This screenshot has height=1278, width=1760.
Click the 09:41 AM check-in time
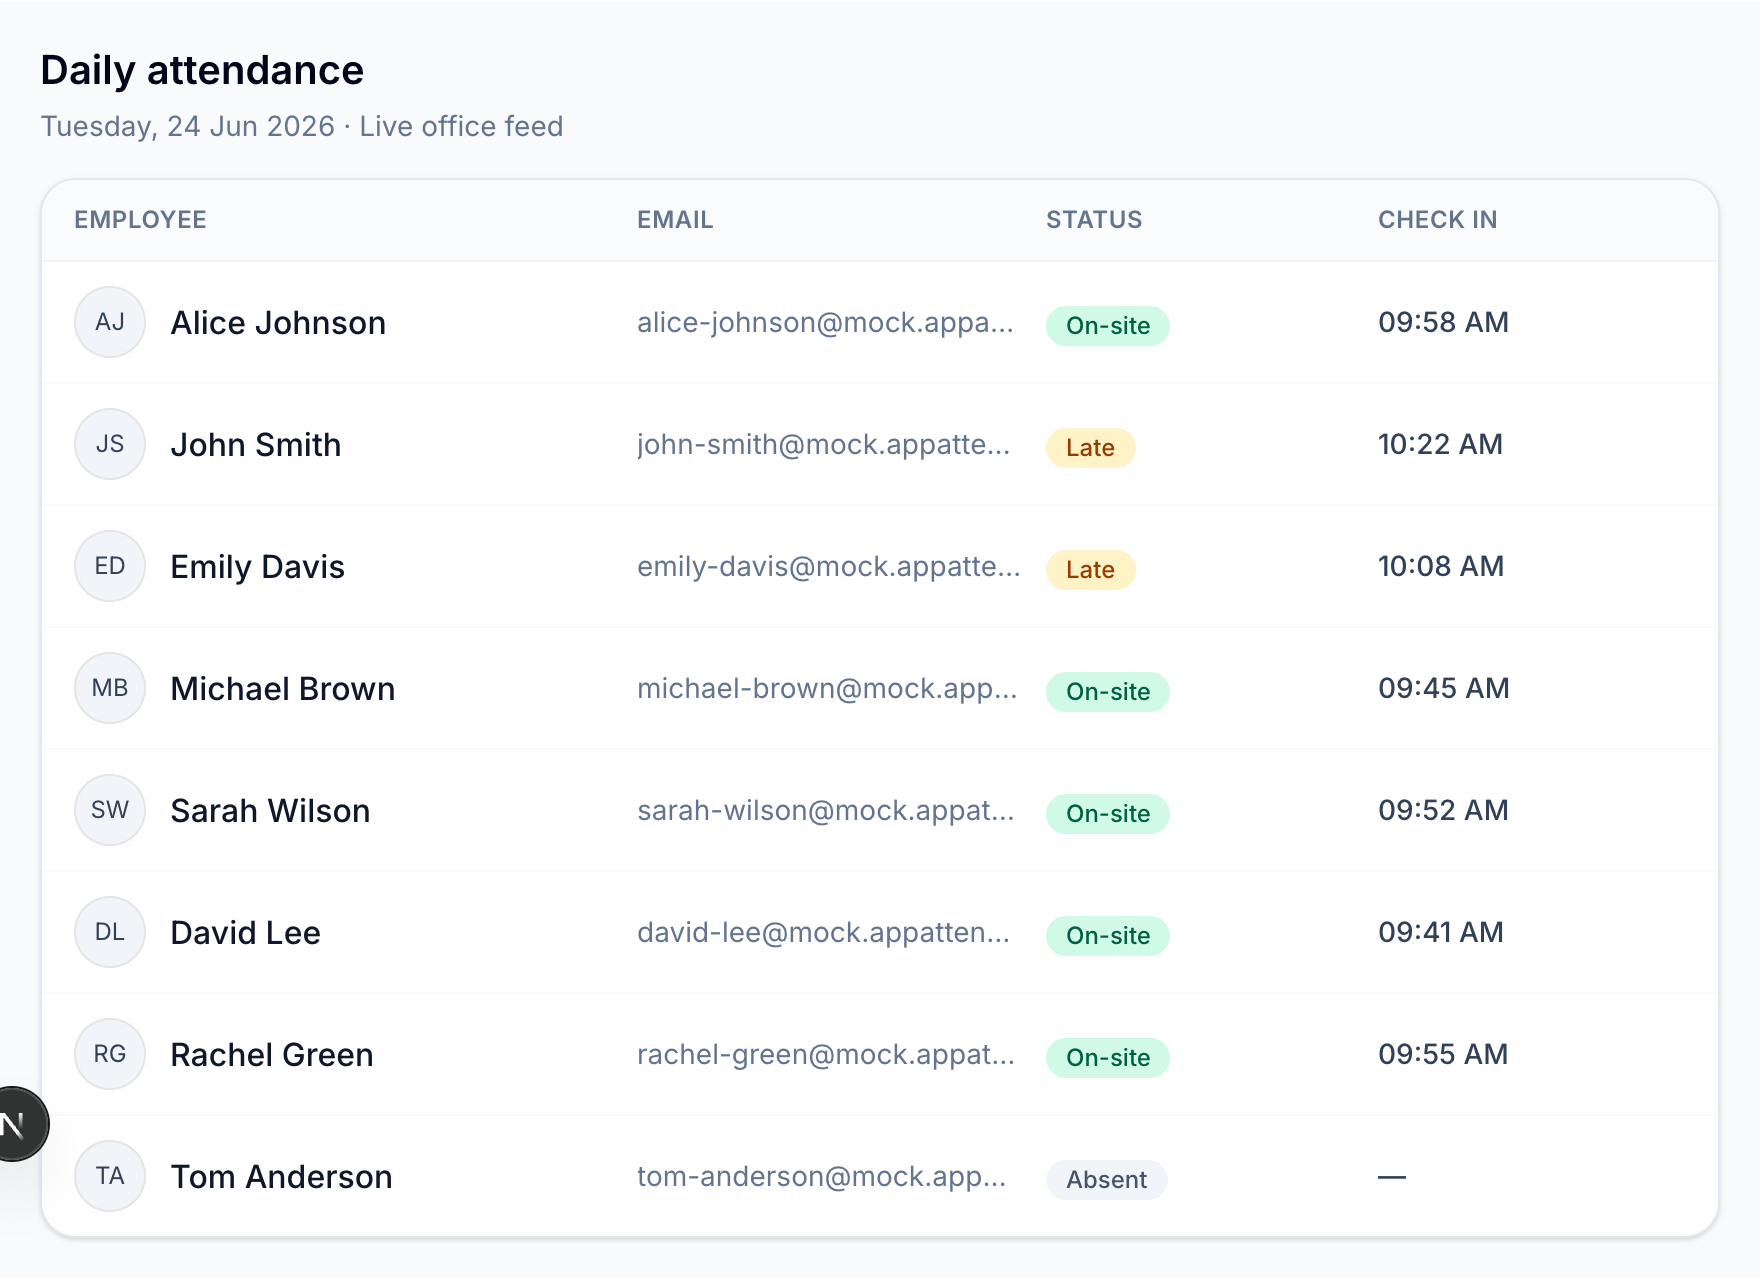click(1441, 932)
